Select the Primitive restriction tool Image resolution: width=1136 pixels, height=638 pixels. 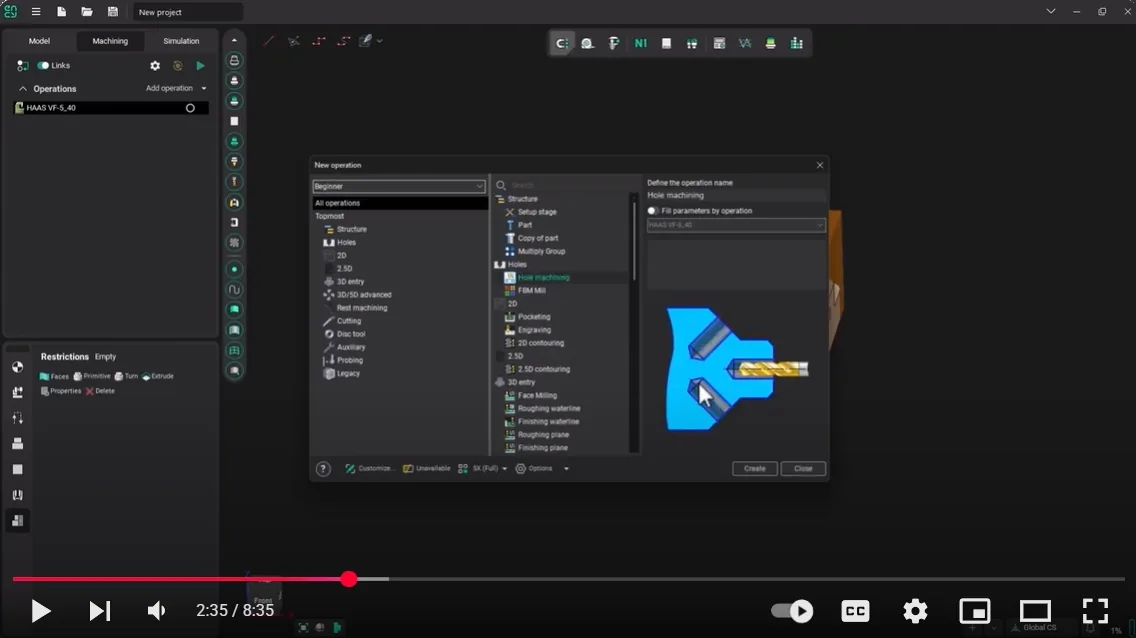[92, 377]
